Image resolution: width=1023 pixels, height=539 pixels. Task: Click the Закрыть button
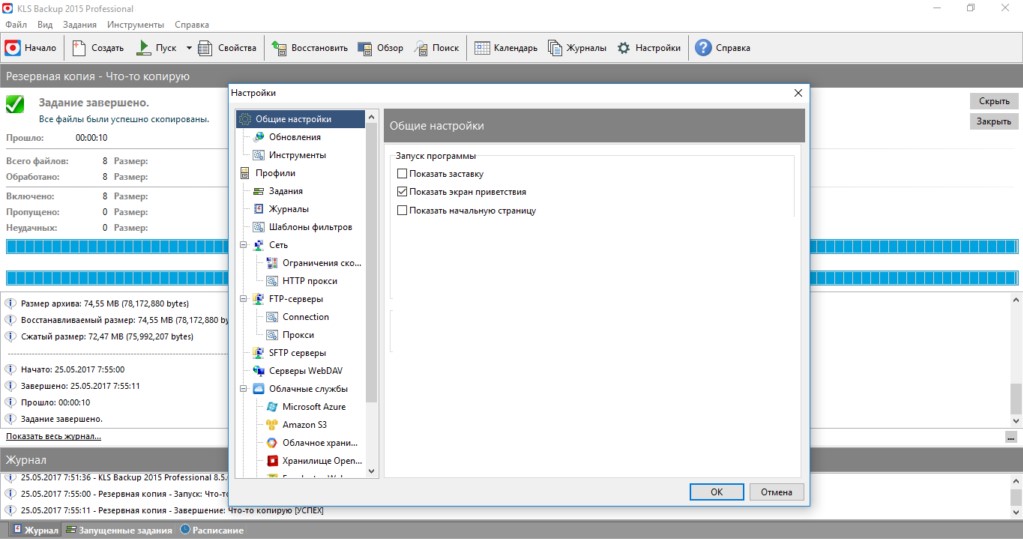[994, 121]
